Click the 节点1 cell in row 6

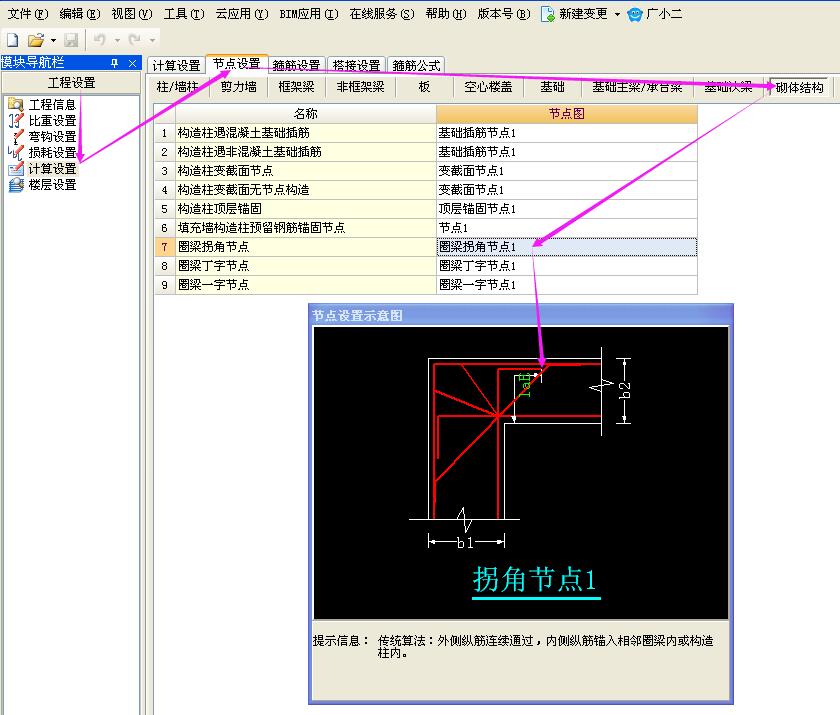(x=567, y=228)
